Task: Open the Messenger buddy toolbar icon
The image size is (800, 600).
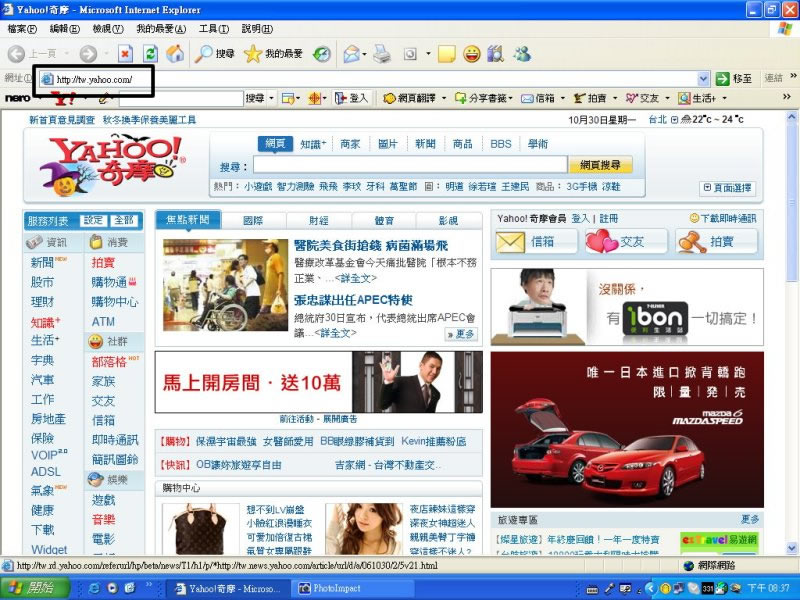Action: coord(521,54)
